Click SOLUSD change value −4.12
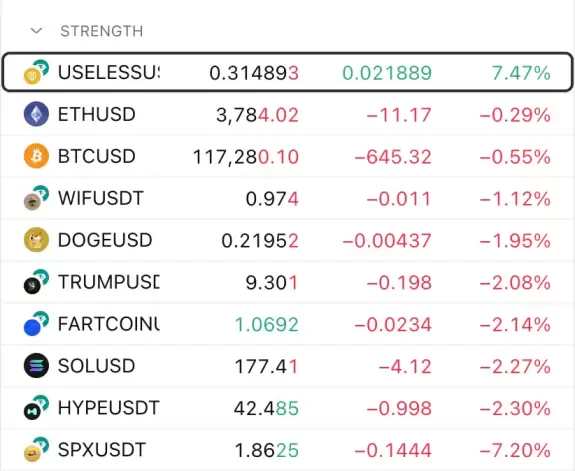Viewport: 575px width, 471px height. tap(405, 366)
